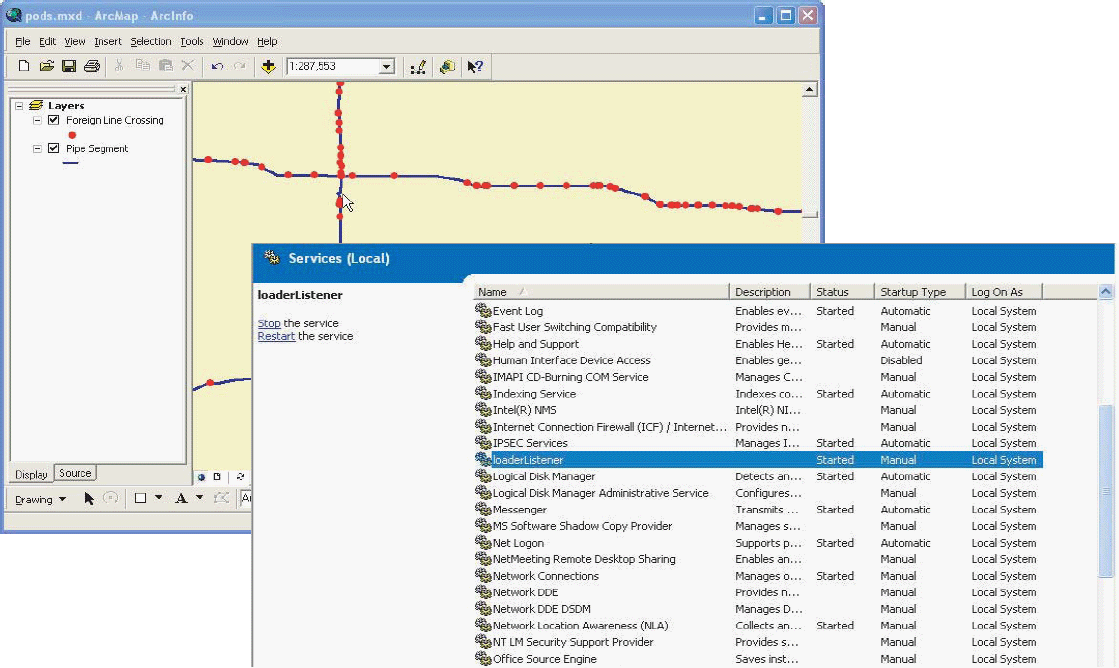
Task: Click the Paste clipboard icon
Action: (x=166, y=66)
